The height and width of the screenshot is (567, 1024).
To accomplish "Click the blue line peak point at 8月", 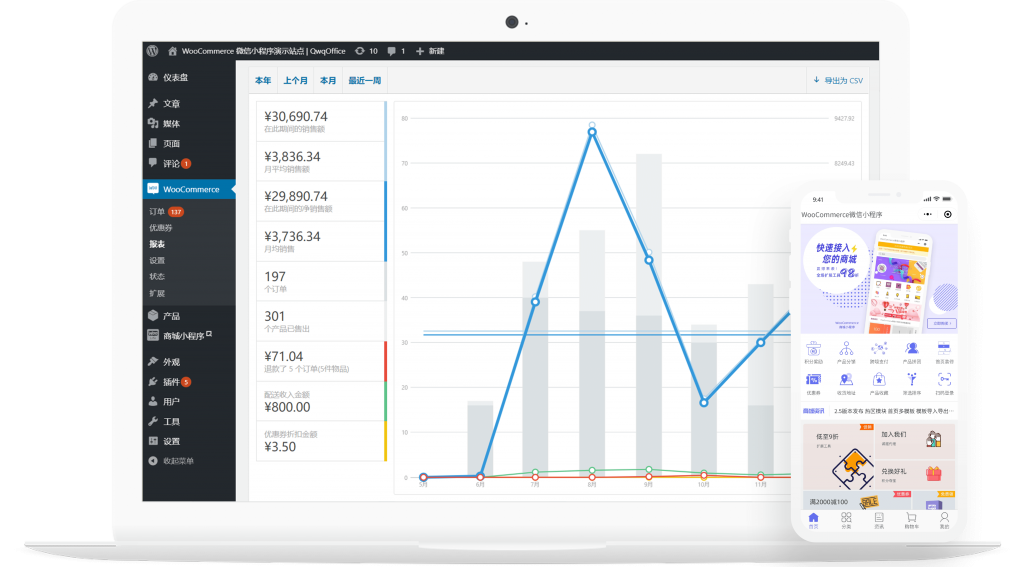I will click(x=592, y=132).
